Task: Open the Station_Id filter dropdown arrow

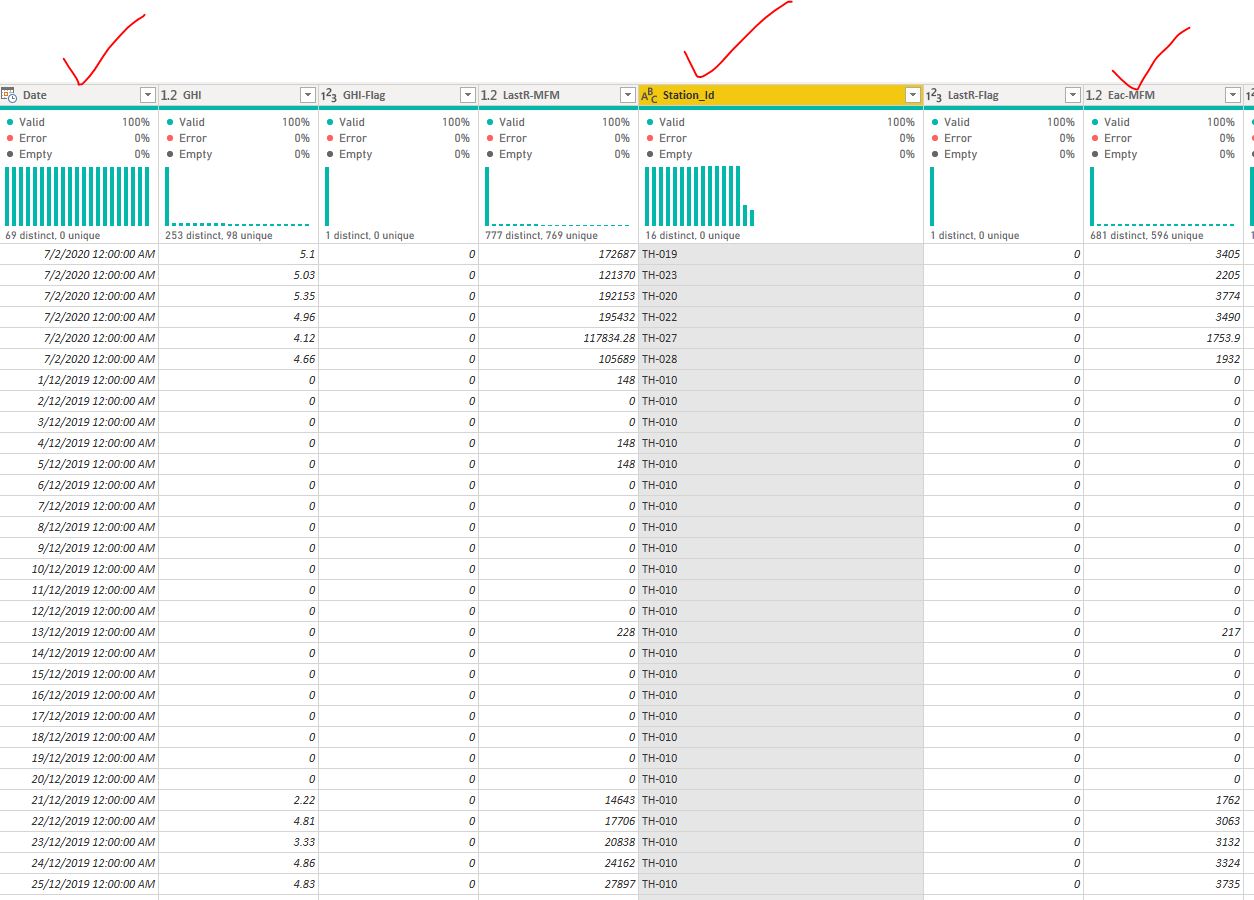Action: (x=912, y=95)
